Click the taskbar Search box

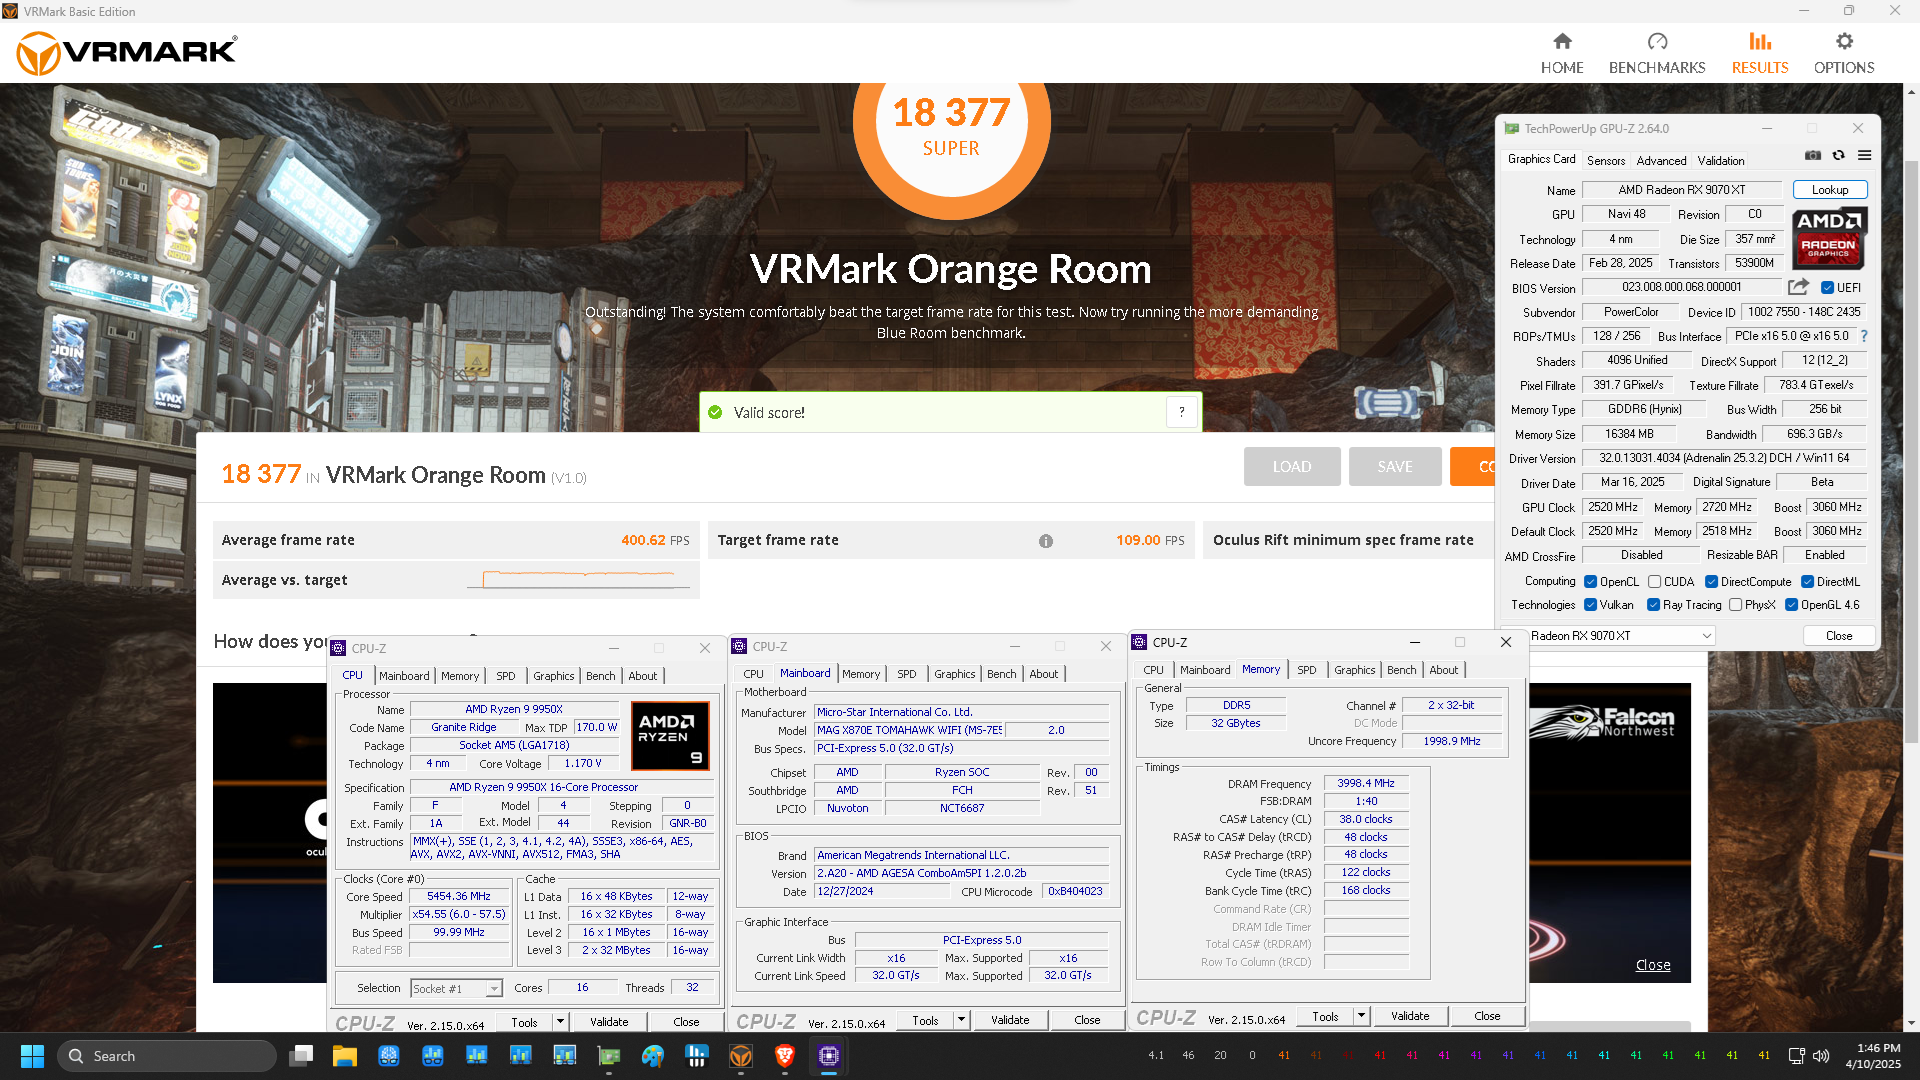166,1056
